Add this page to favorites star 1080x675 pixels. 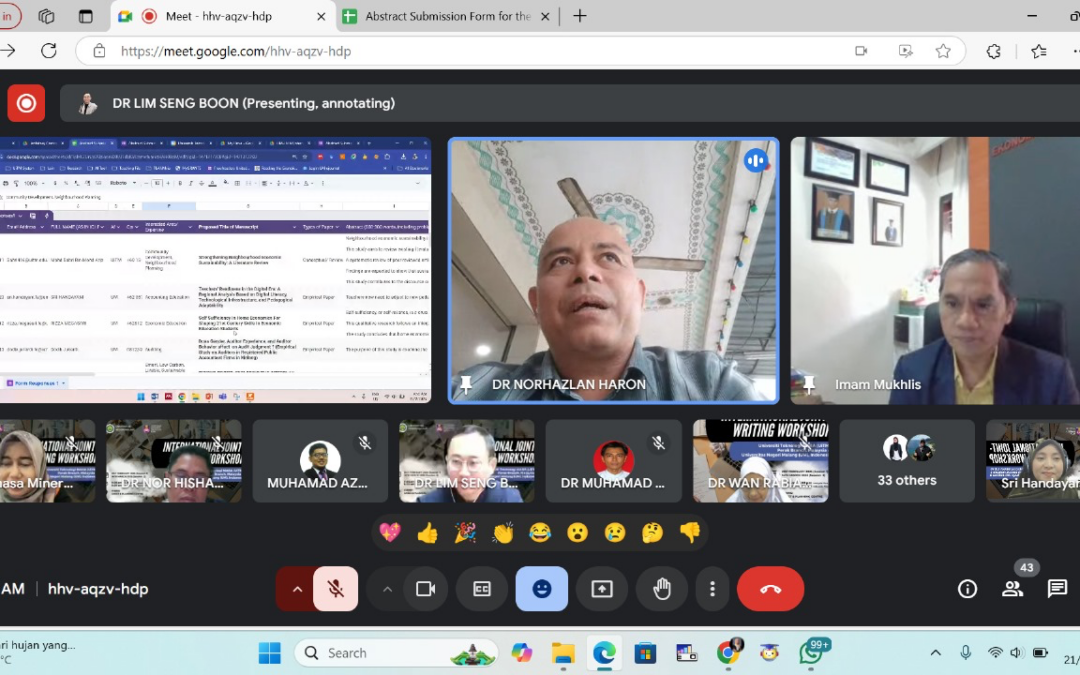pyautogui.click(x=943, y=51)
